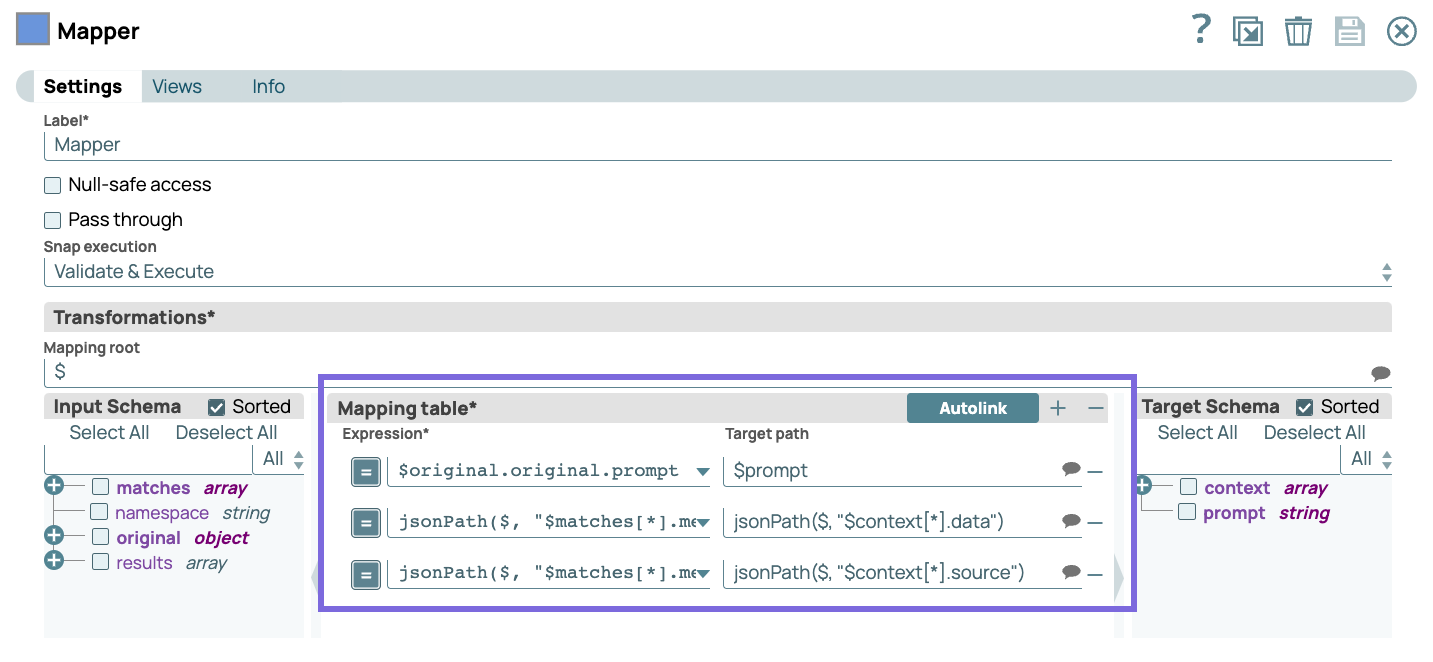Click the add mapping row plus icon

pyautogui.click(x=1058, y=408)
